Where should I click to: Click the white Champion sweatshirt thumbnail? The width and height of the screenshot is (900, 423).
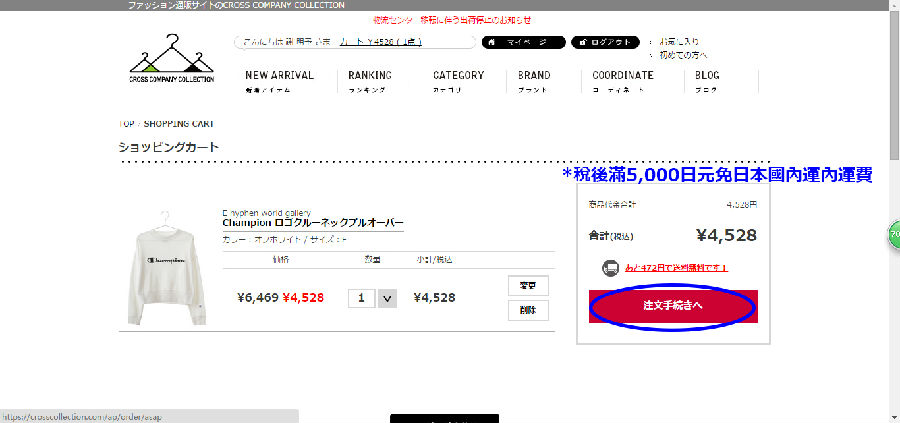[x=166, y=268]
